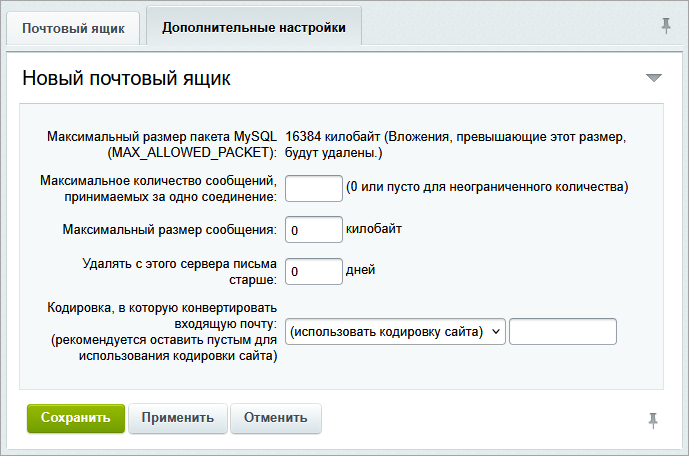Collapse the Новый почтовый ящик section
The image size is (689, 456).
[x=653, y=78]
